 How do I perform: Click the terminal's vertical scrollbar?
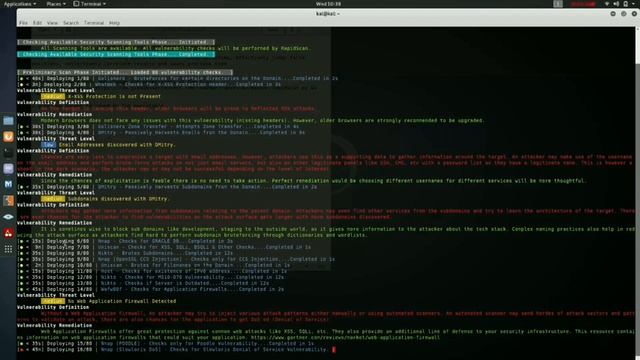(638, 193)
